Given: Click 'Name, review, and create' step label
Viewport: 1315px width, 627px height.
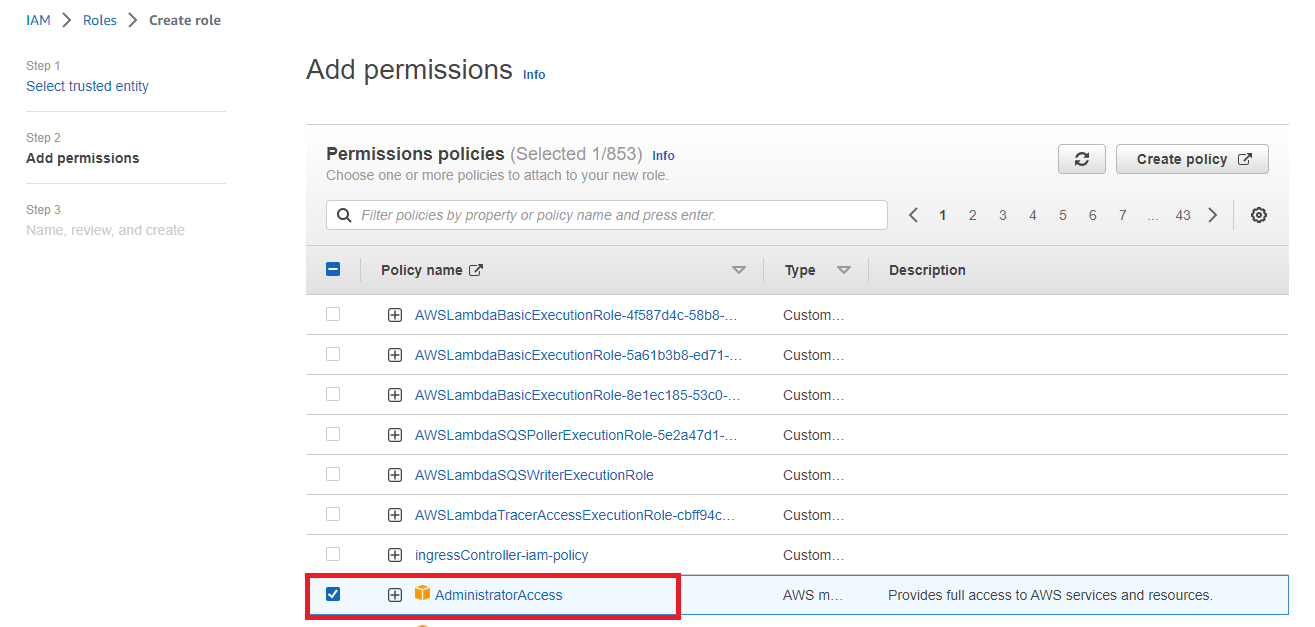Looking at the screenshot, I should 105,230.
